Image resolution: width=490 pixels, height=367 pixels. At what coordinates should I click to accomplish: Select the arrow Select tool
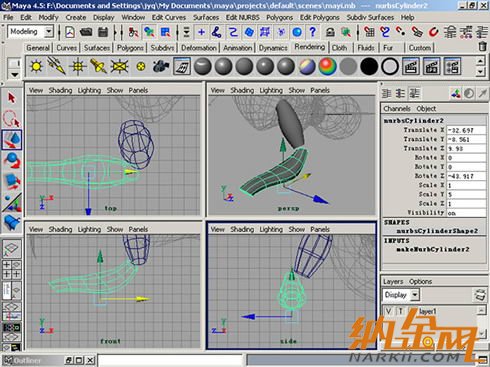coord(12,98)
